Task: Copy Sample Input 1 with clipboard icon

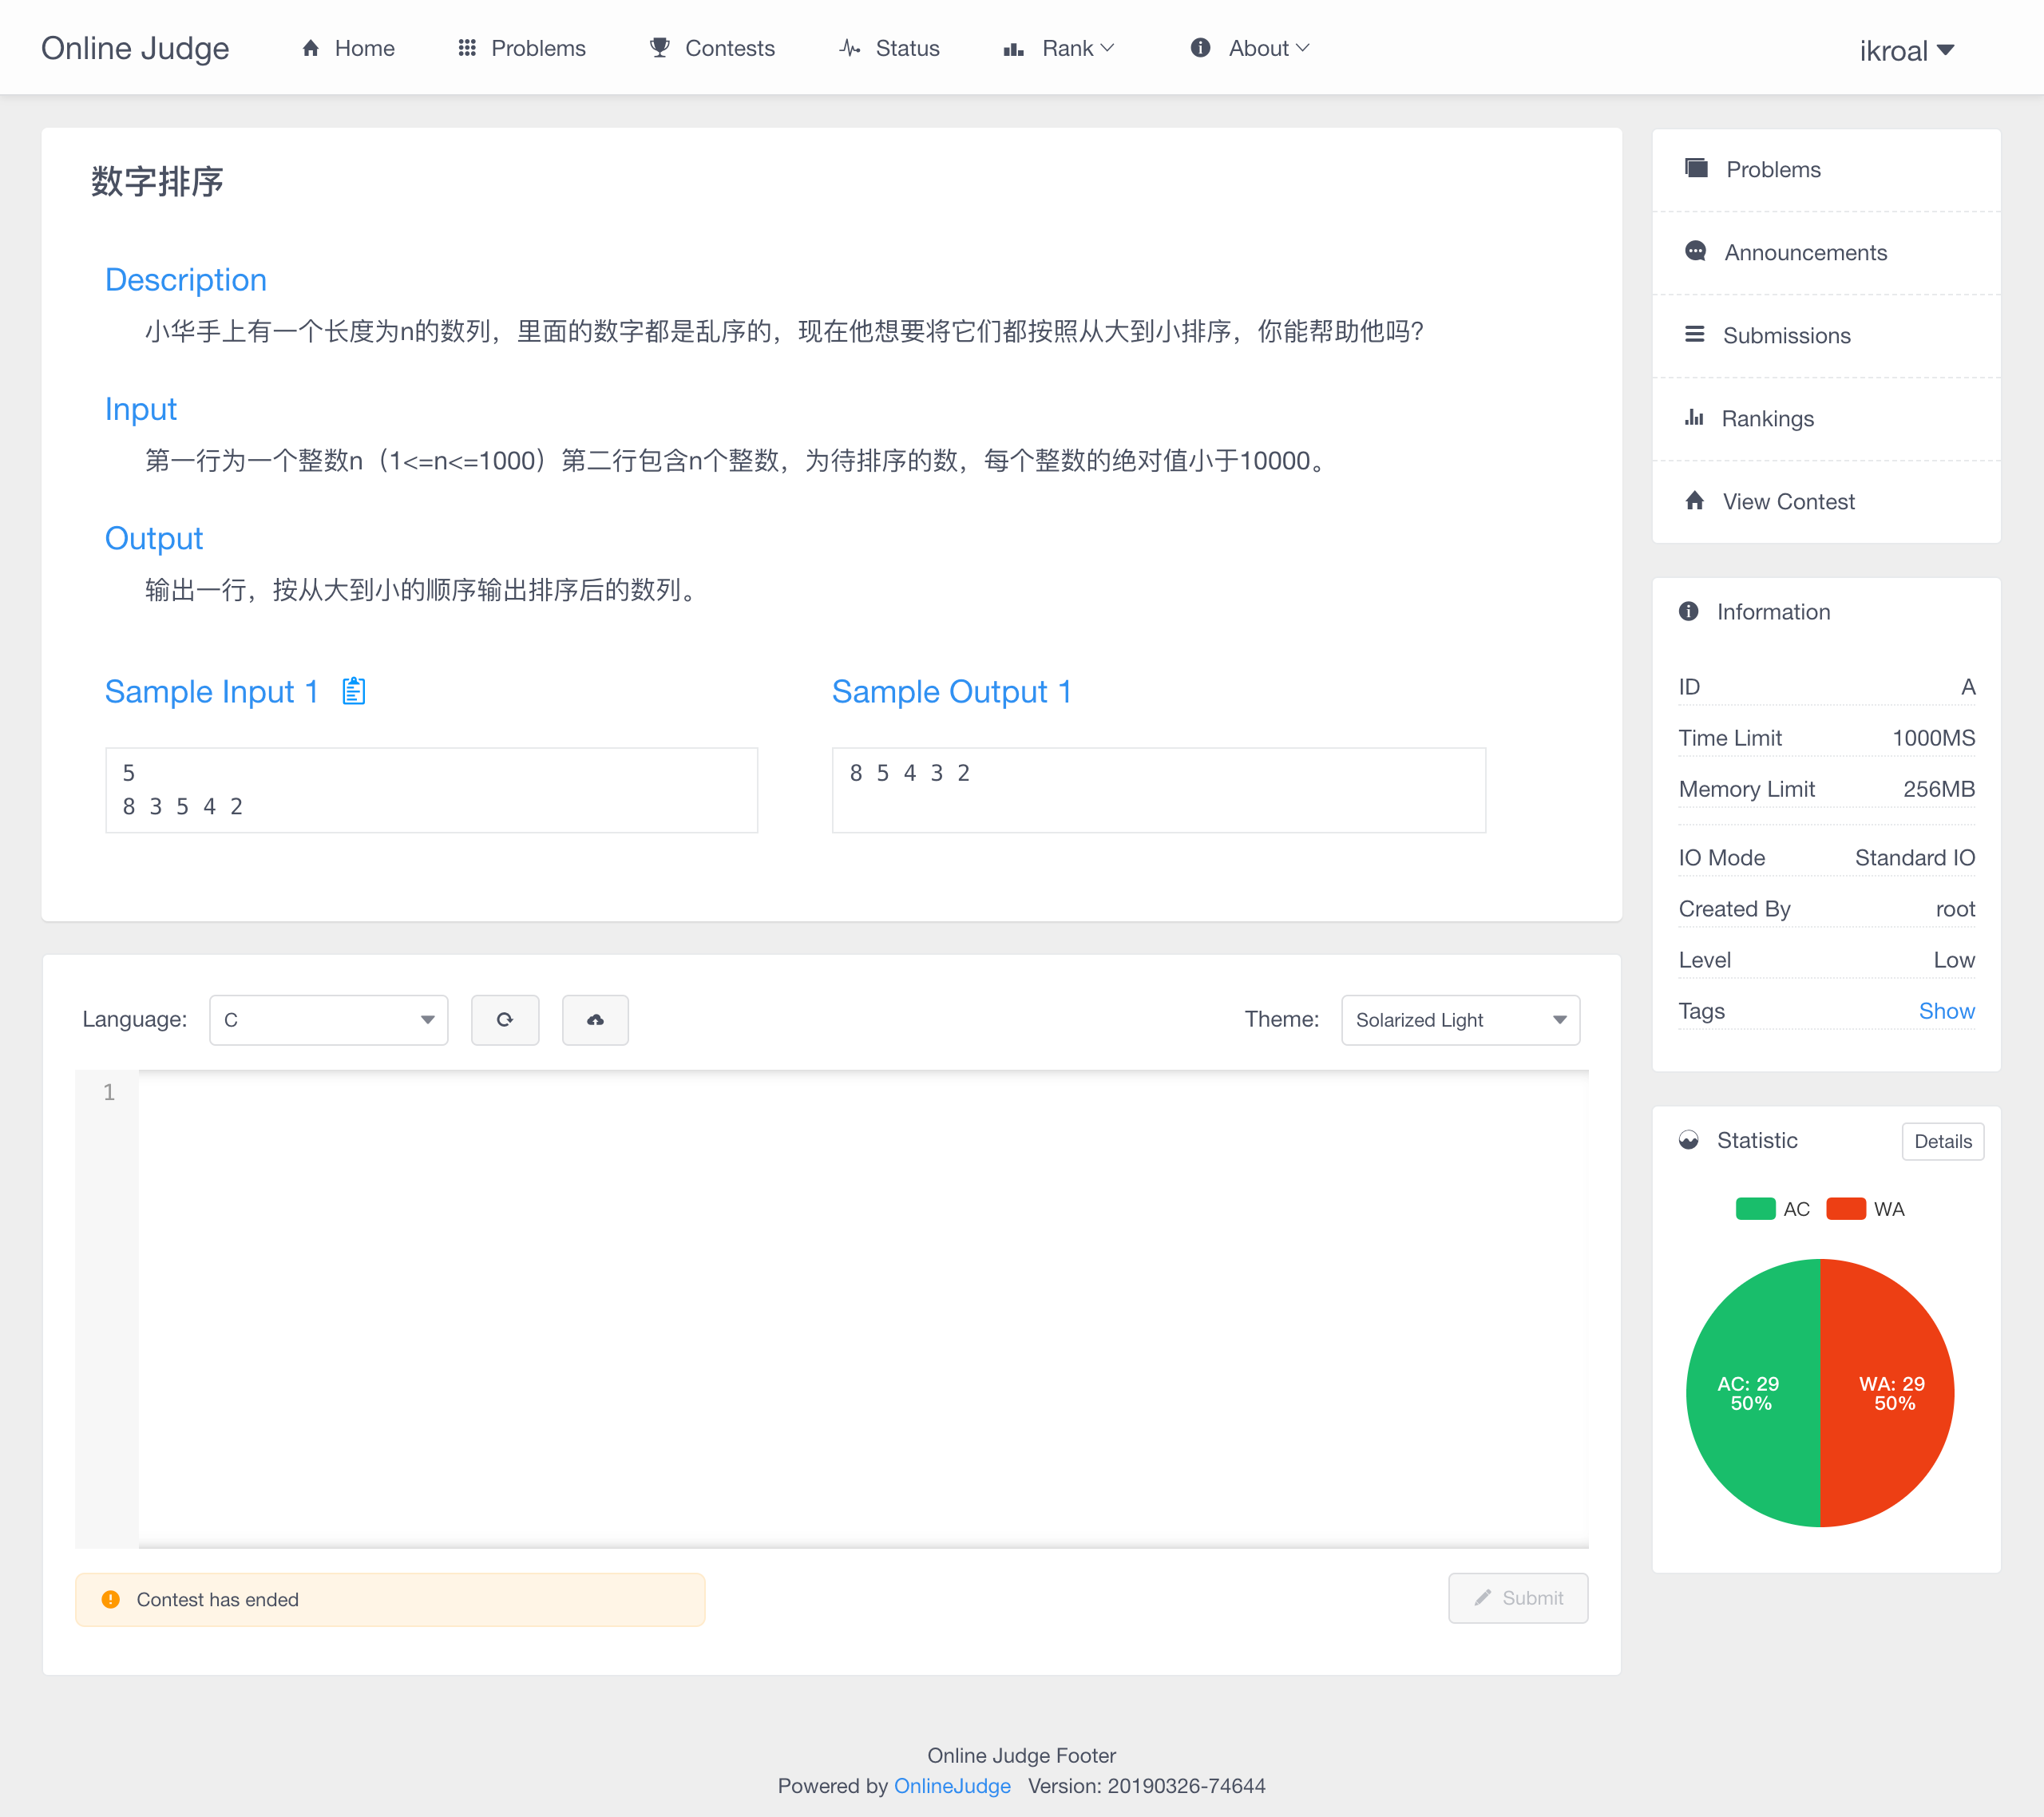Action: [x=354, y=691]
